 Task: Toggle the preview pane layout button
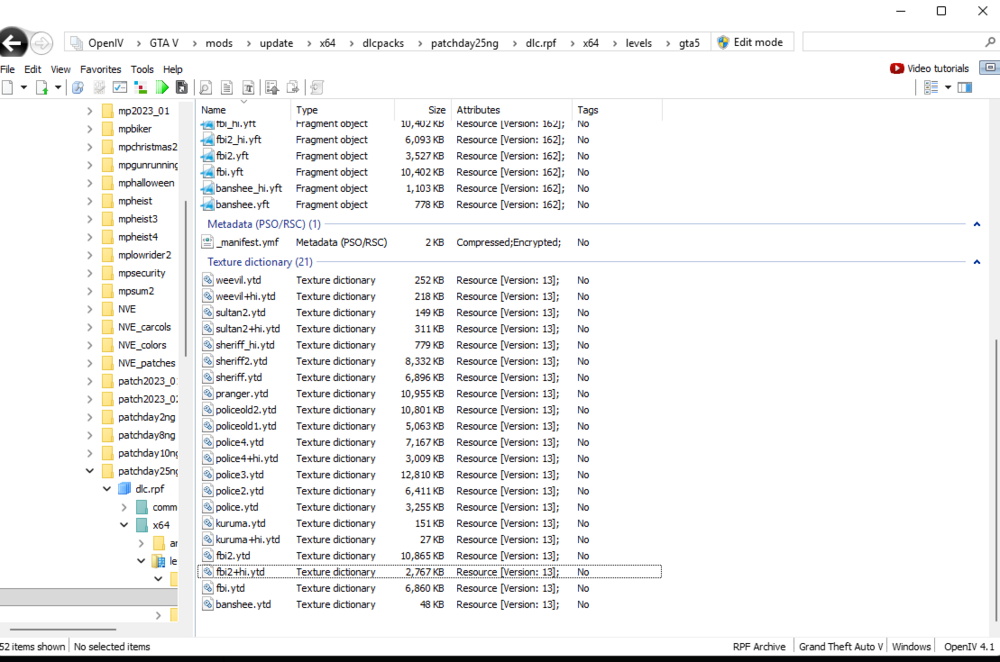pos(965,87)
